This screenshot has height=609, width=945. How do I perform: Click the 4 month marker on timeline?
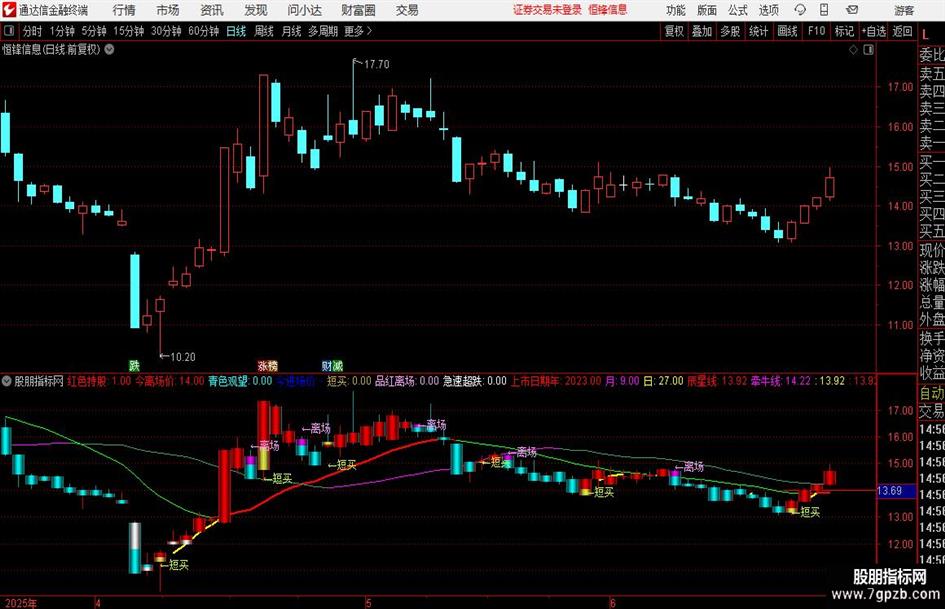tap(98, 602)
